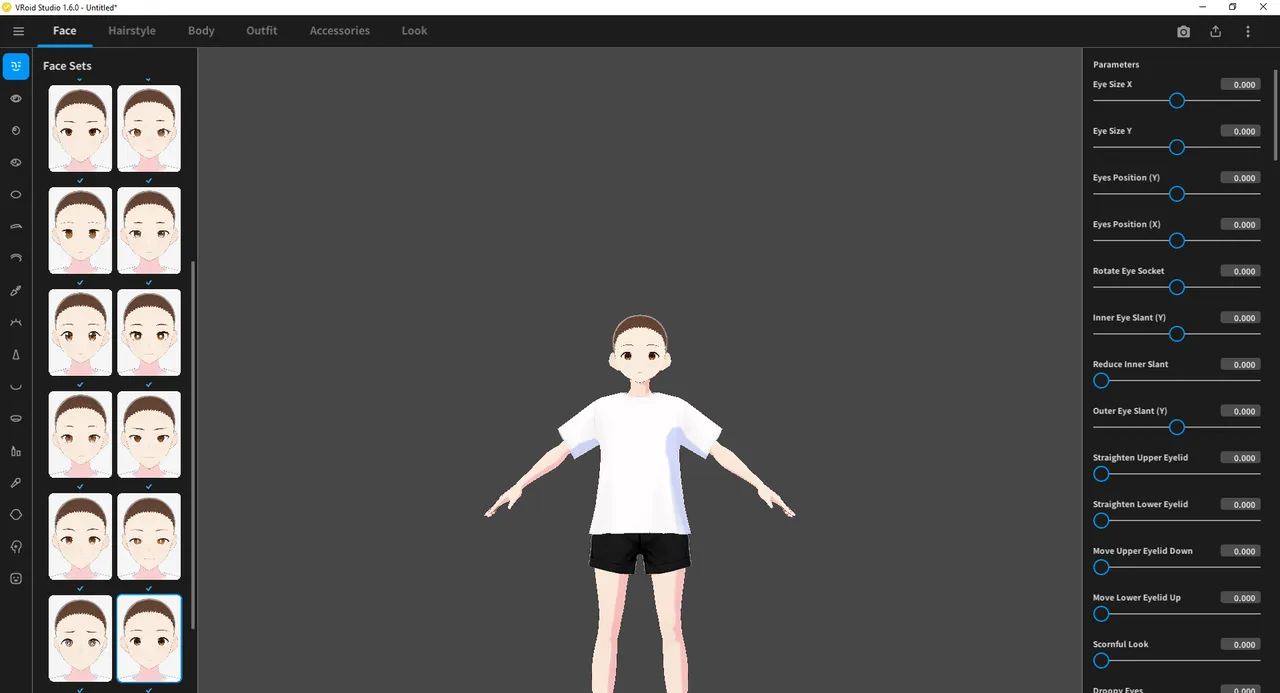Click the Move Lower Eyelid Up value field
The width and height of the screenshot is (1280, 693).
point(1240,598)
